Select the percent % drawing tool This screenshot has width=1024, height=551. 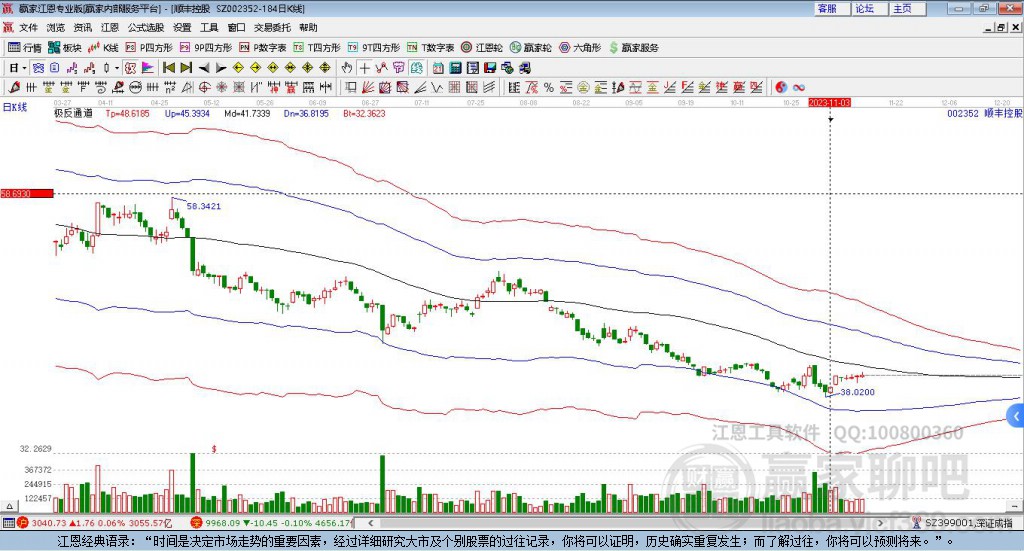click(549, 87)
